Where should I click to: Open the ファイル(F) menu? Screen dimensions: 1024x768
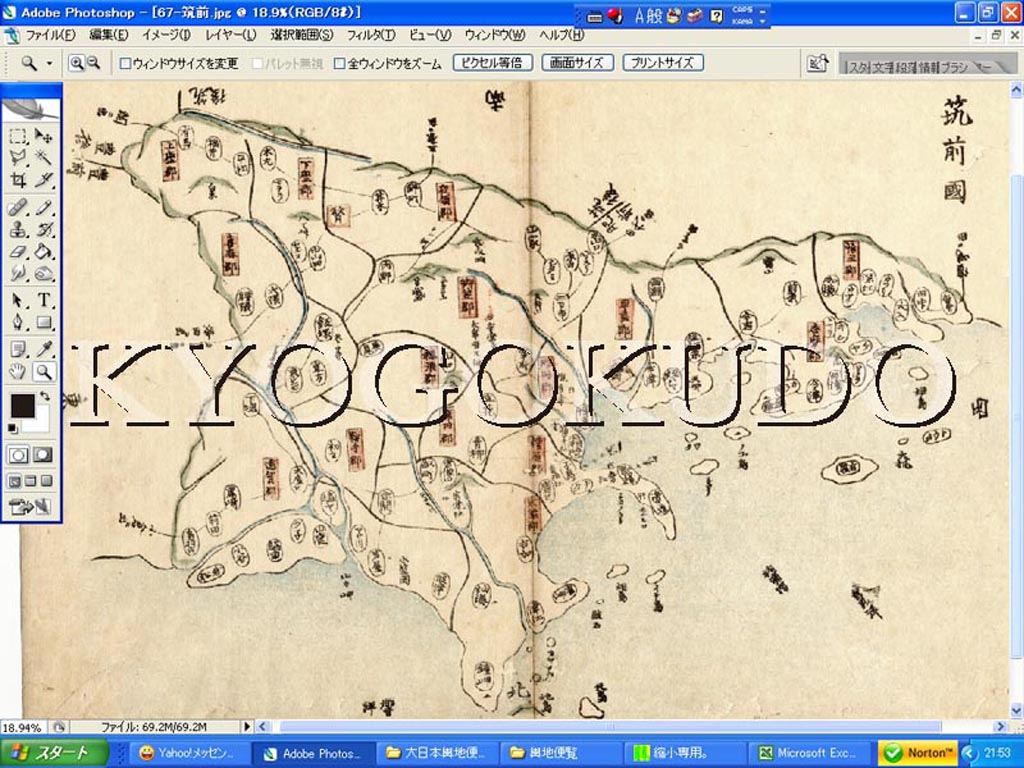click(50, 35)
